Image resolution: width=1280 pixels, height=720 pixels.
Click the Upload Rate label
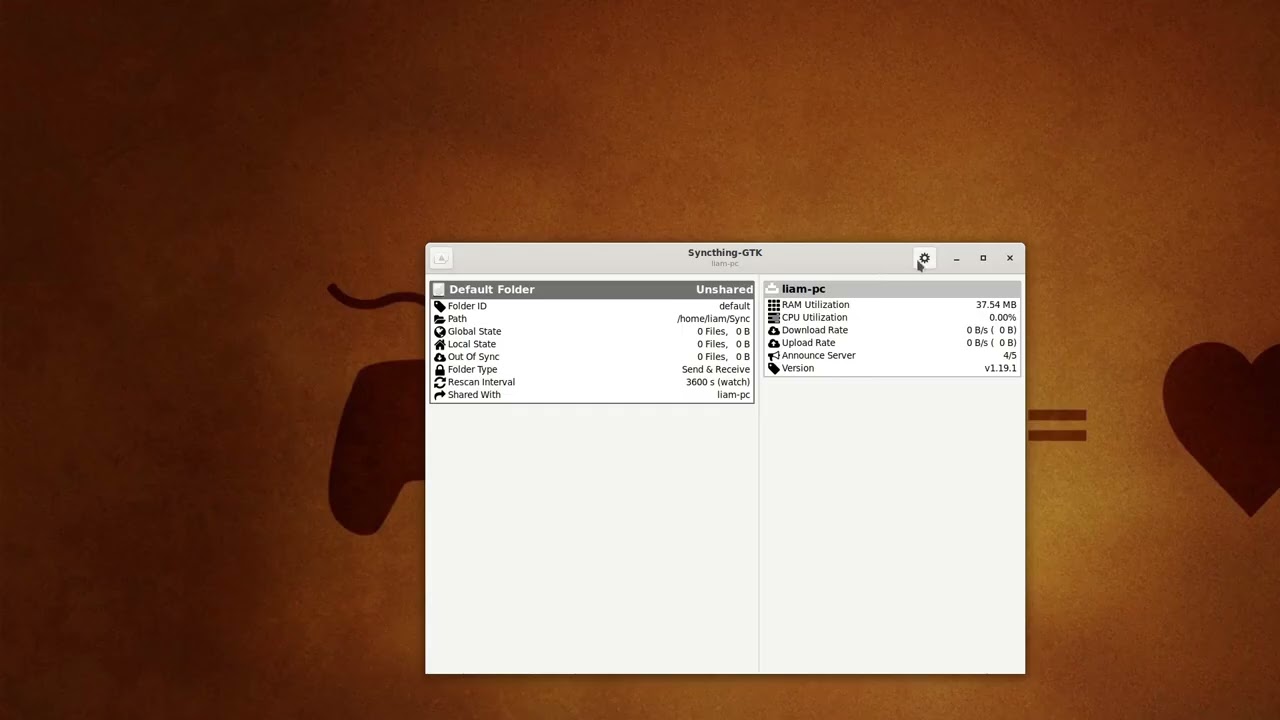point(808,343)
